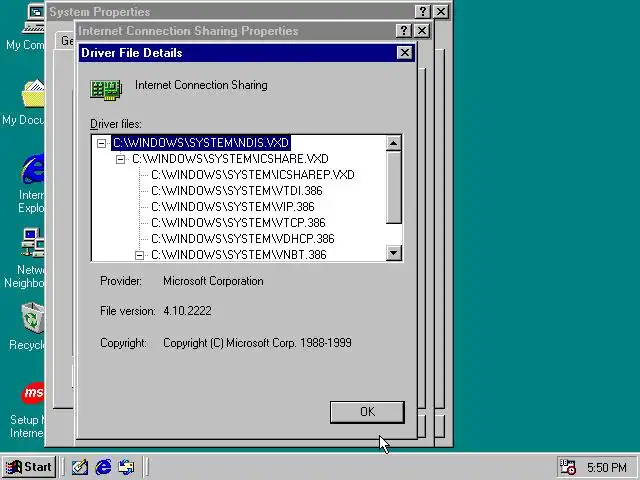Click the Copyright (C) Microsoft Corp. text
The height and width of the screenshot is (480, 640).
pyautogui.click(x=257, y=343)
